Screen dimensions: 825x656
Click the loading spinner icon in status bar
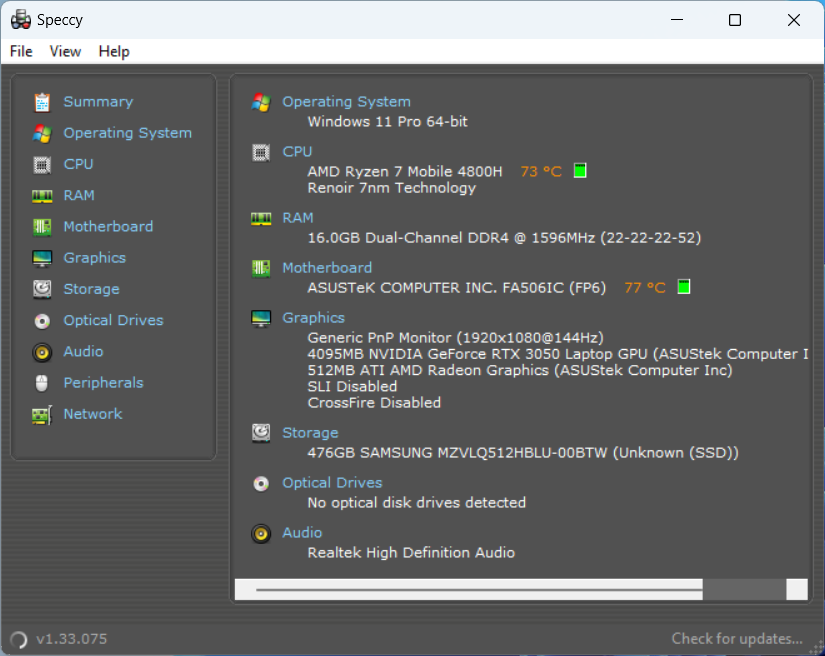pos(18,639)
